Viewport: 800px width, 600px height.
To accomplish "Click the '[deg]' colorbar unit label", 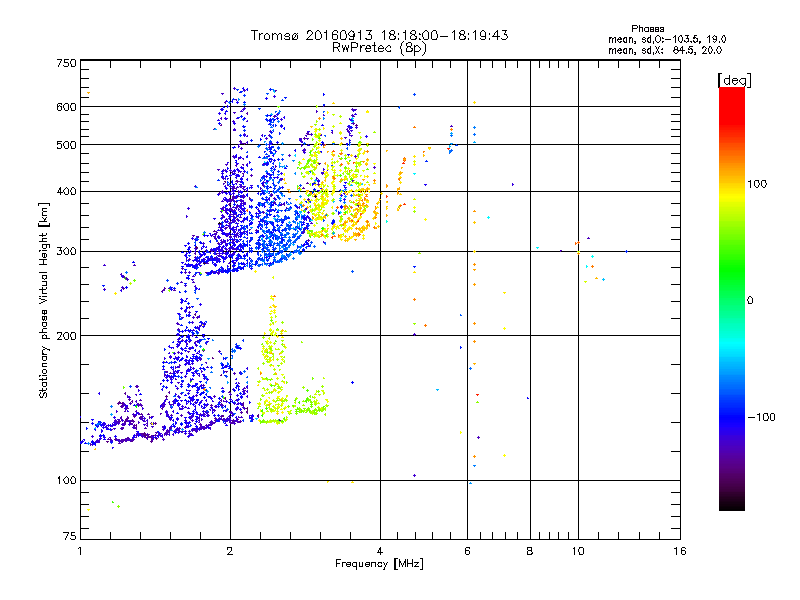I will click(734, 80).
